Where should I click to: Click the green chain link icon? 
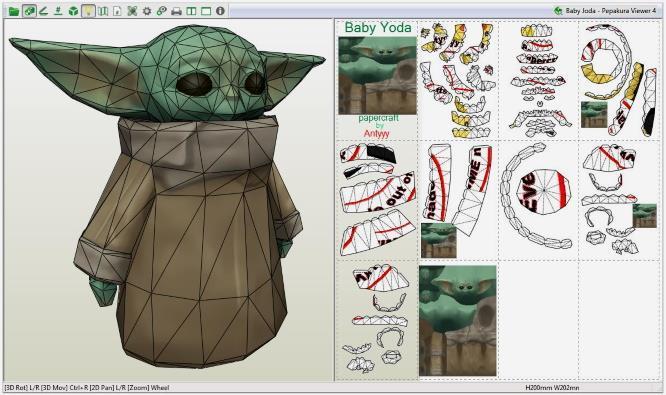pyautogui.click(x=161, y=11)
